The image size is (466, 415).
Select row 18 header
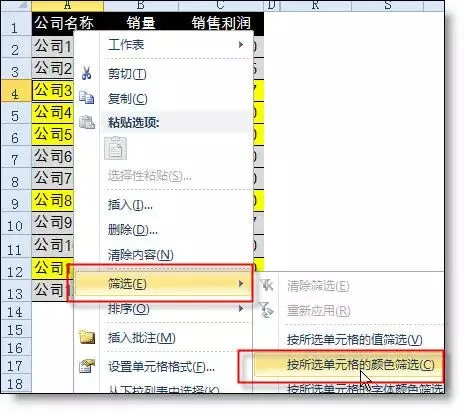click(x=16, y=384)
